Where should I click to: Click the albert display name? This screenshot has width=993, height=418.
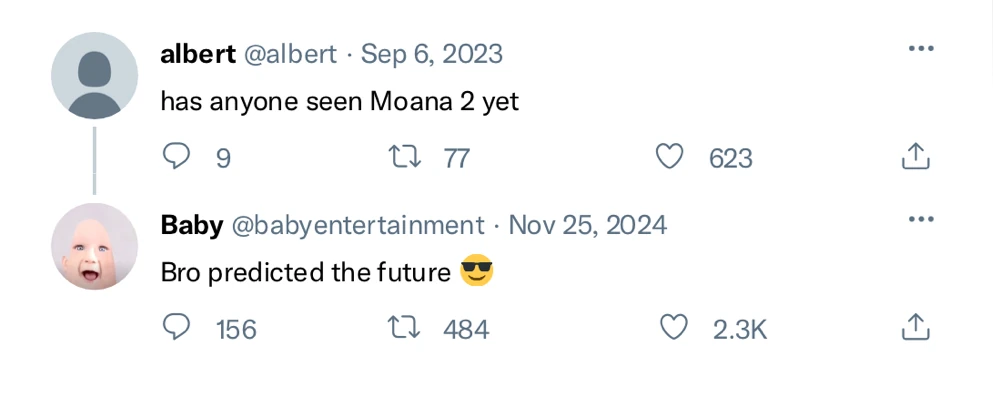196,54
